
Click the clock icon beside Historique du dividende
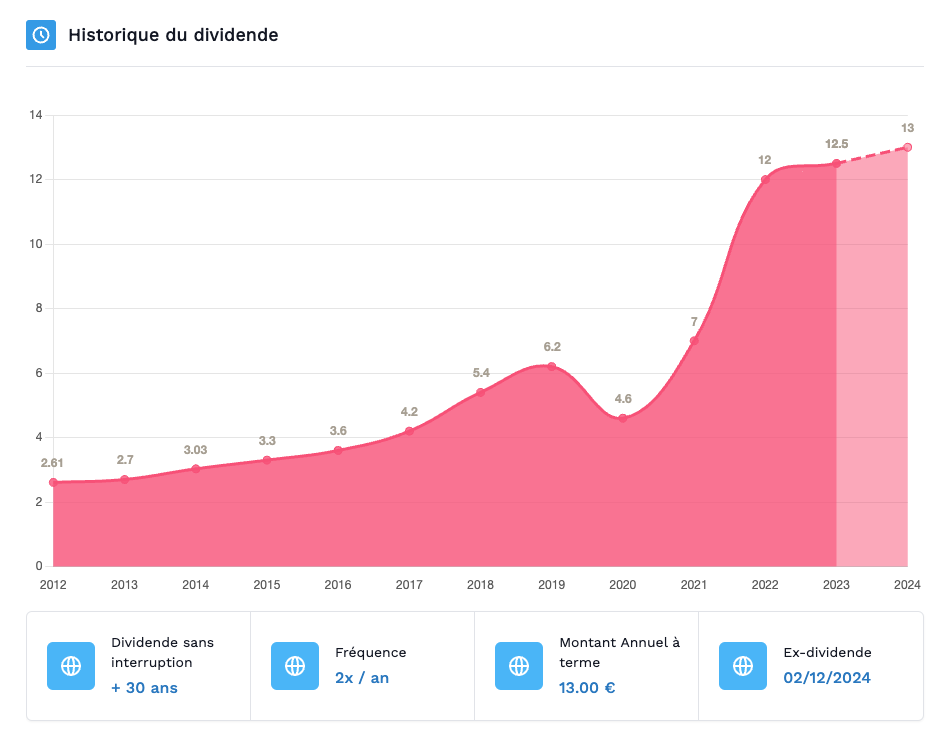pos(41,35)
